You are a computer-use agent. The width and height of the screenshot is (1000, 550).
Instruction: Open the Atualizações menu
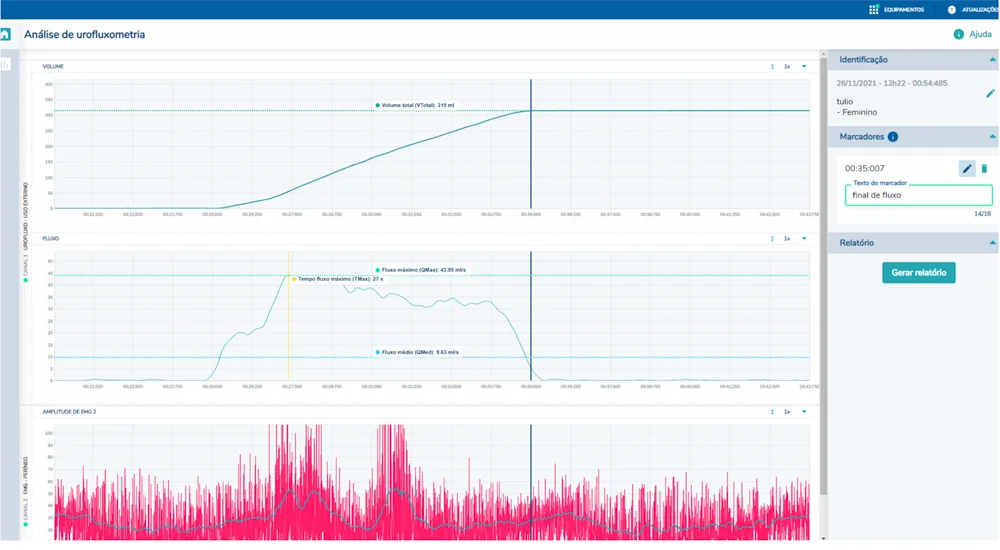(x=980, y=10)
